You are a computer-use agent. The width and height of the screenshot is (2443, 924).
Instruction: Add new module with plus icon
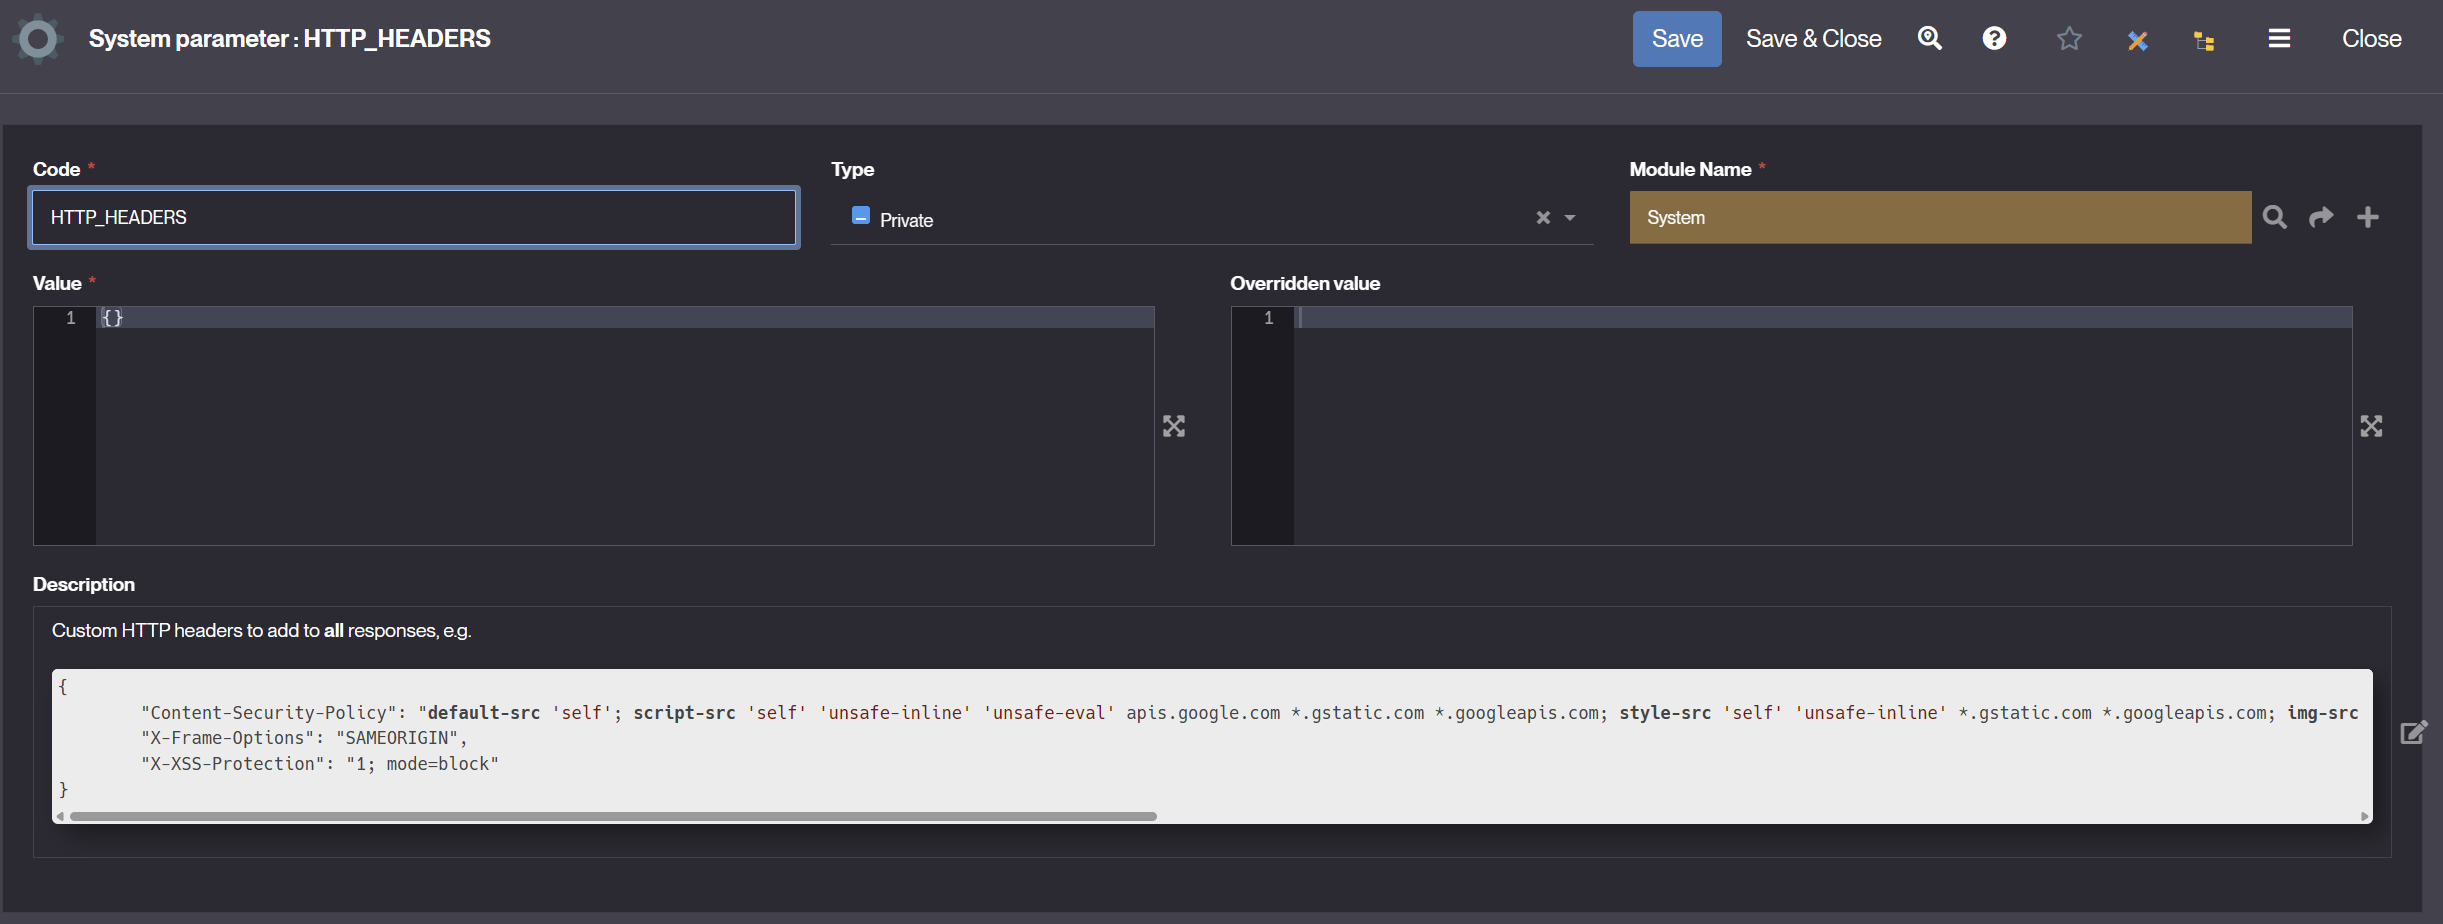click(x=2368, y=217)
